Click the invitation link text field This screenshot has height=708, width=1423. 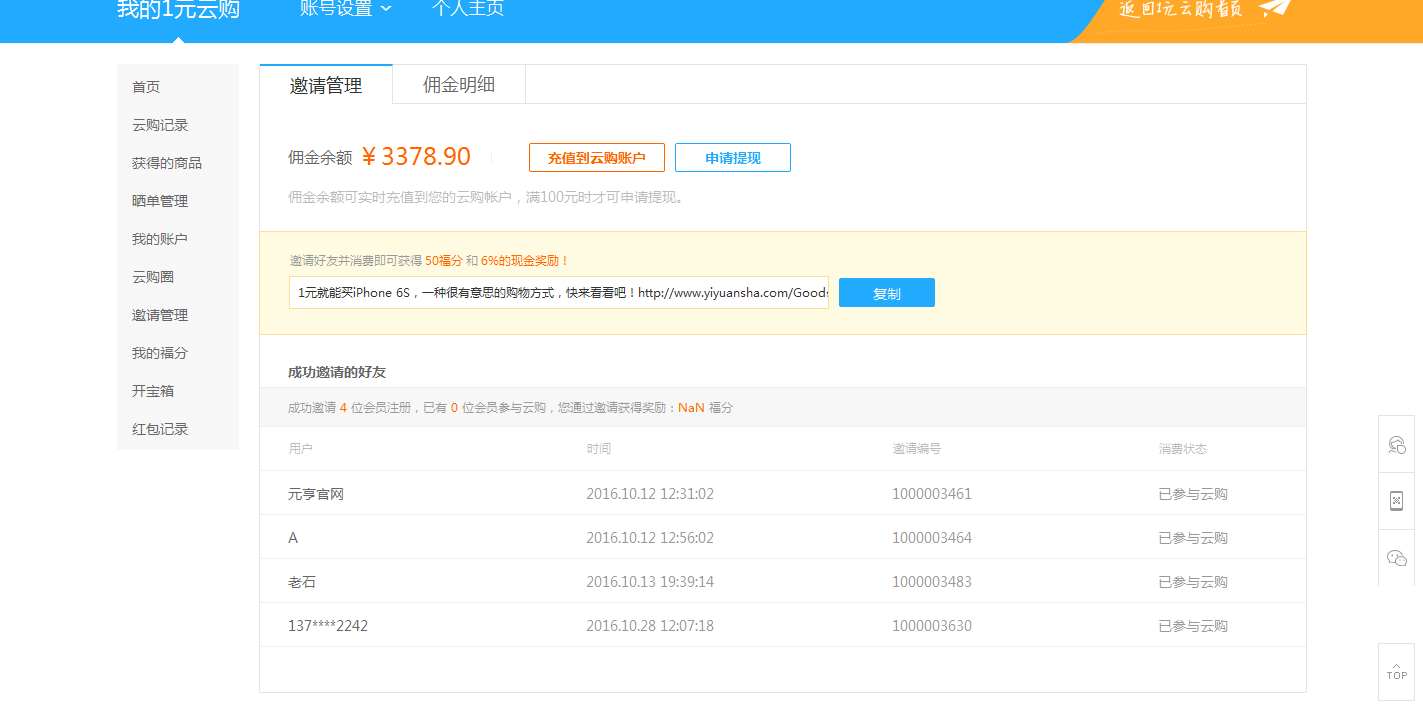pyautogui.click(x=558, y=293)
